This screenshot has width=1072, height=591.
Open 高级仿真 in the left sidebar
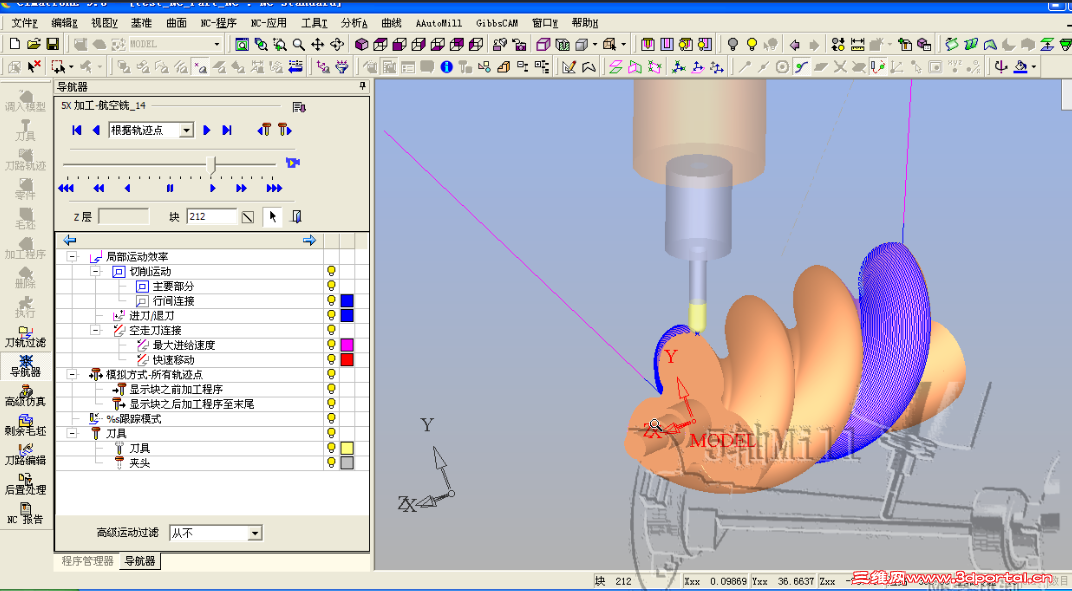click(x=25, y=395)
